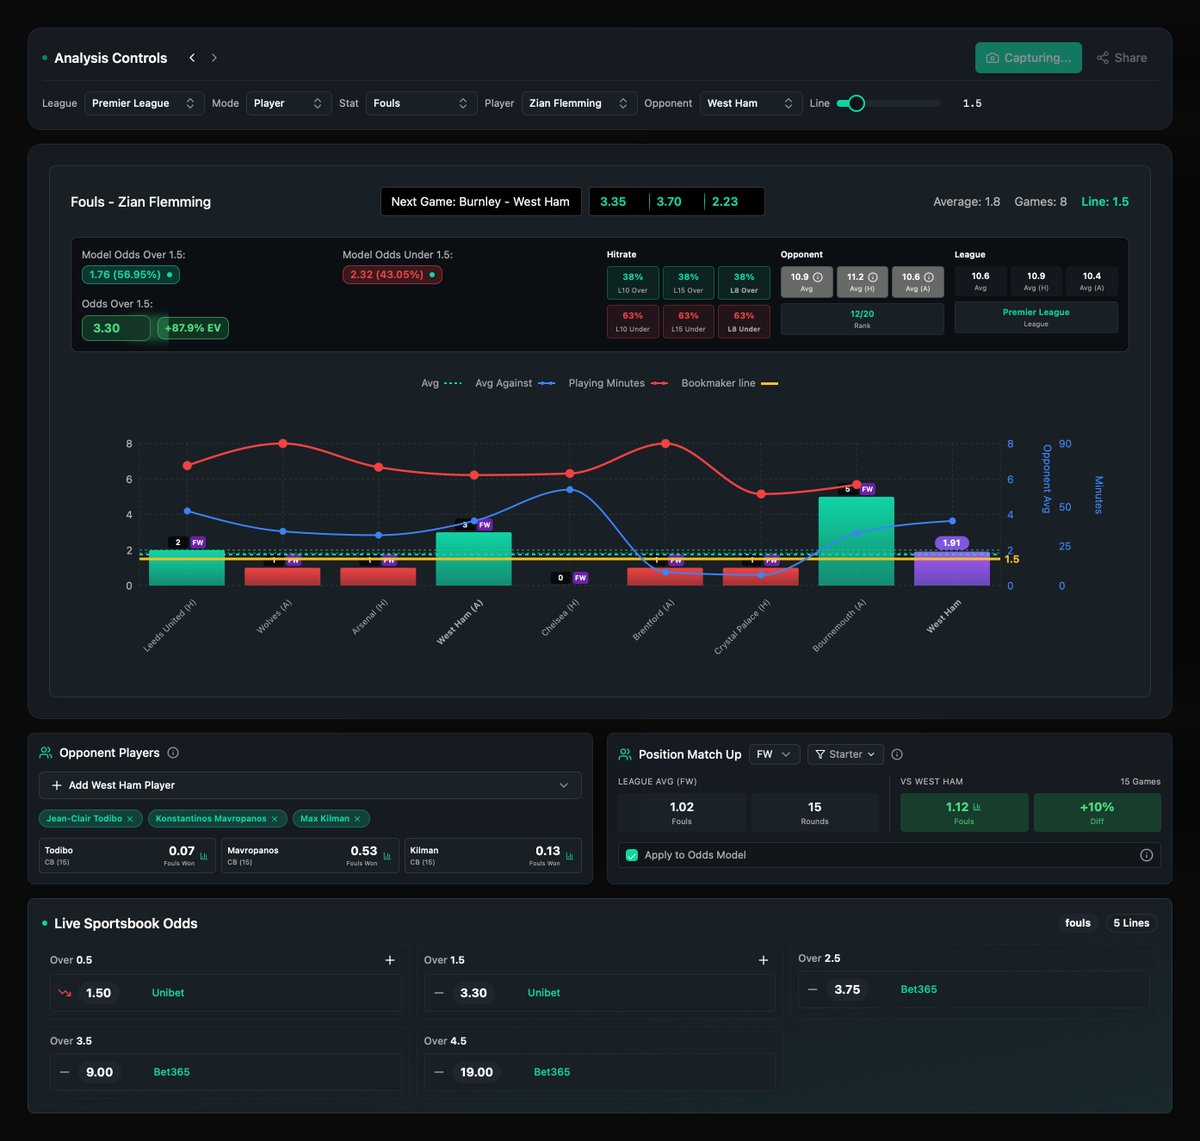Toggle the Avg Against legend item
The image size is (1200, 1141).
click(515, 383)
